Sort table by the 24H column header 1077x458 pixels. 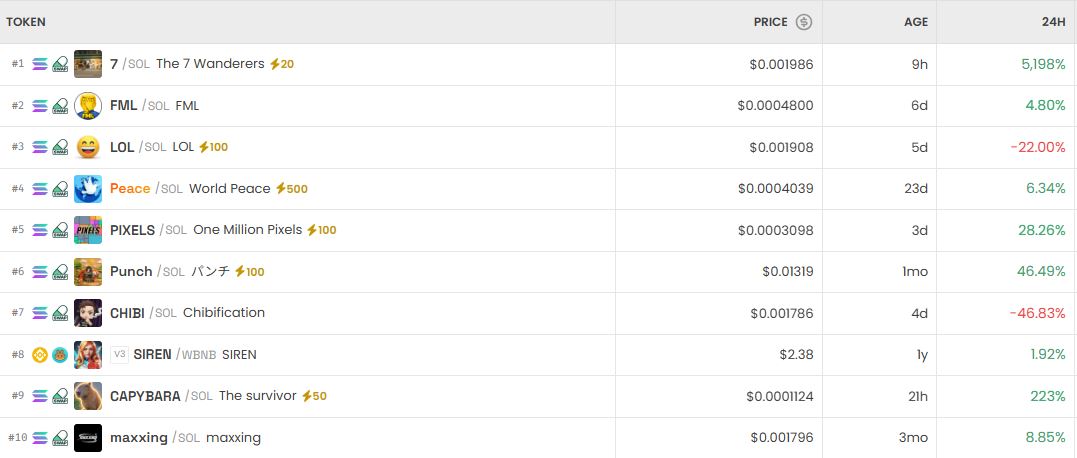click(x=1053, y=22)
